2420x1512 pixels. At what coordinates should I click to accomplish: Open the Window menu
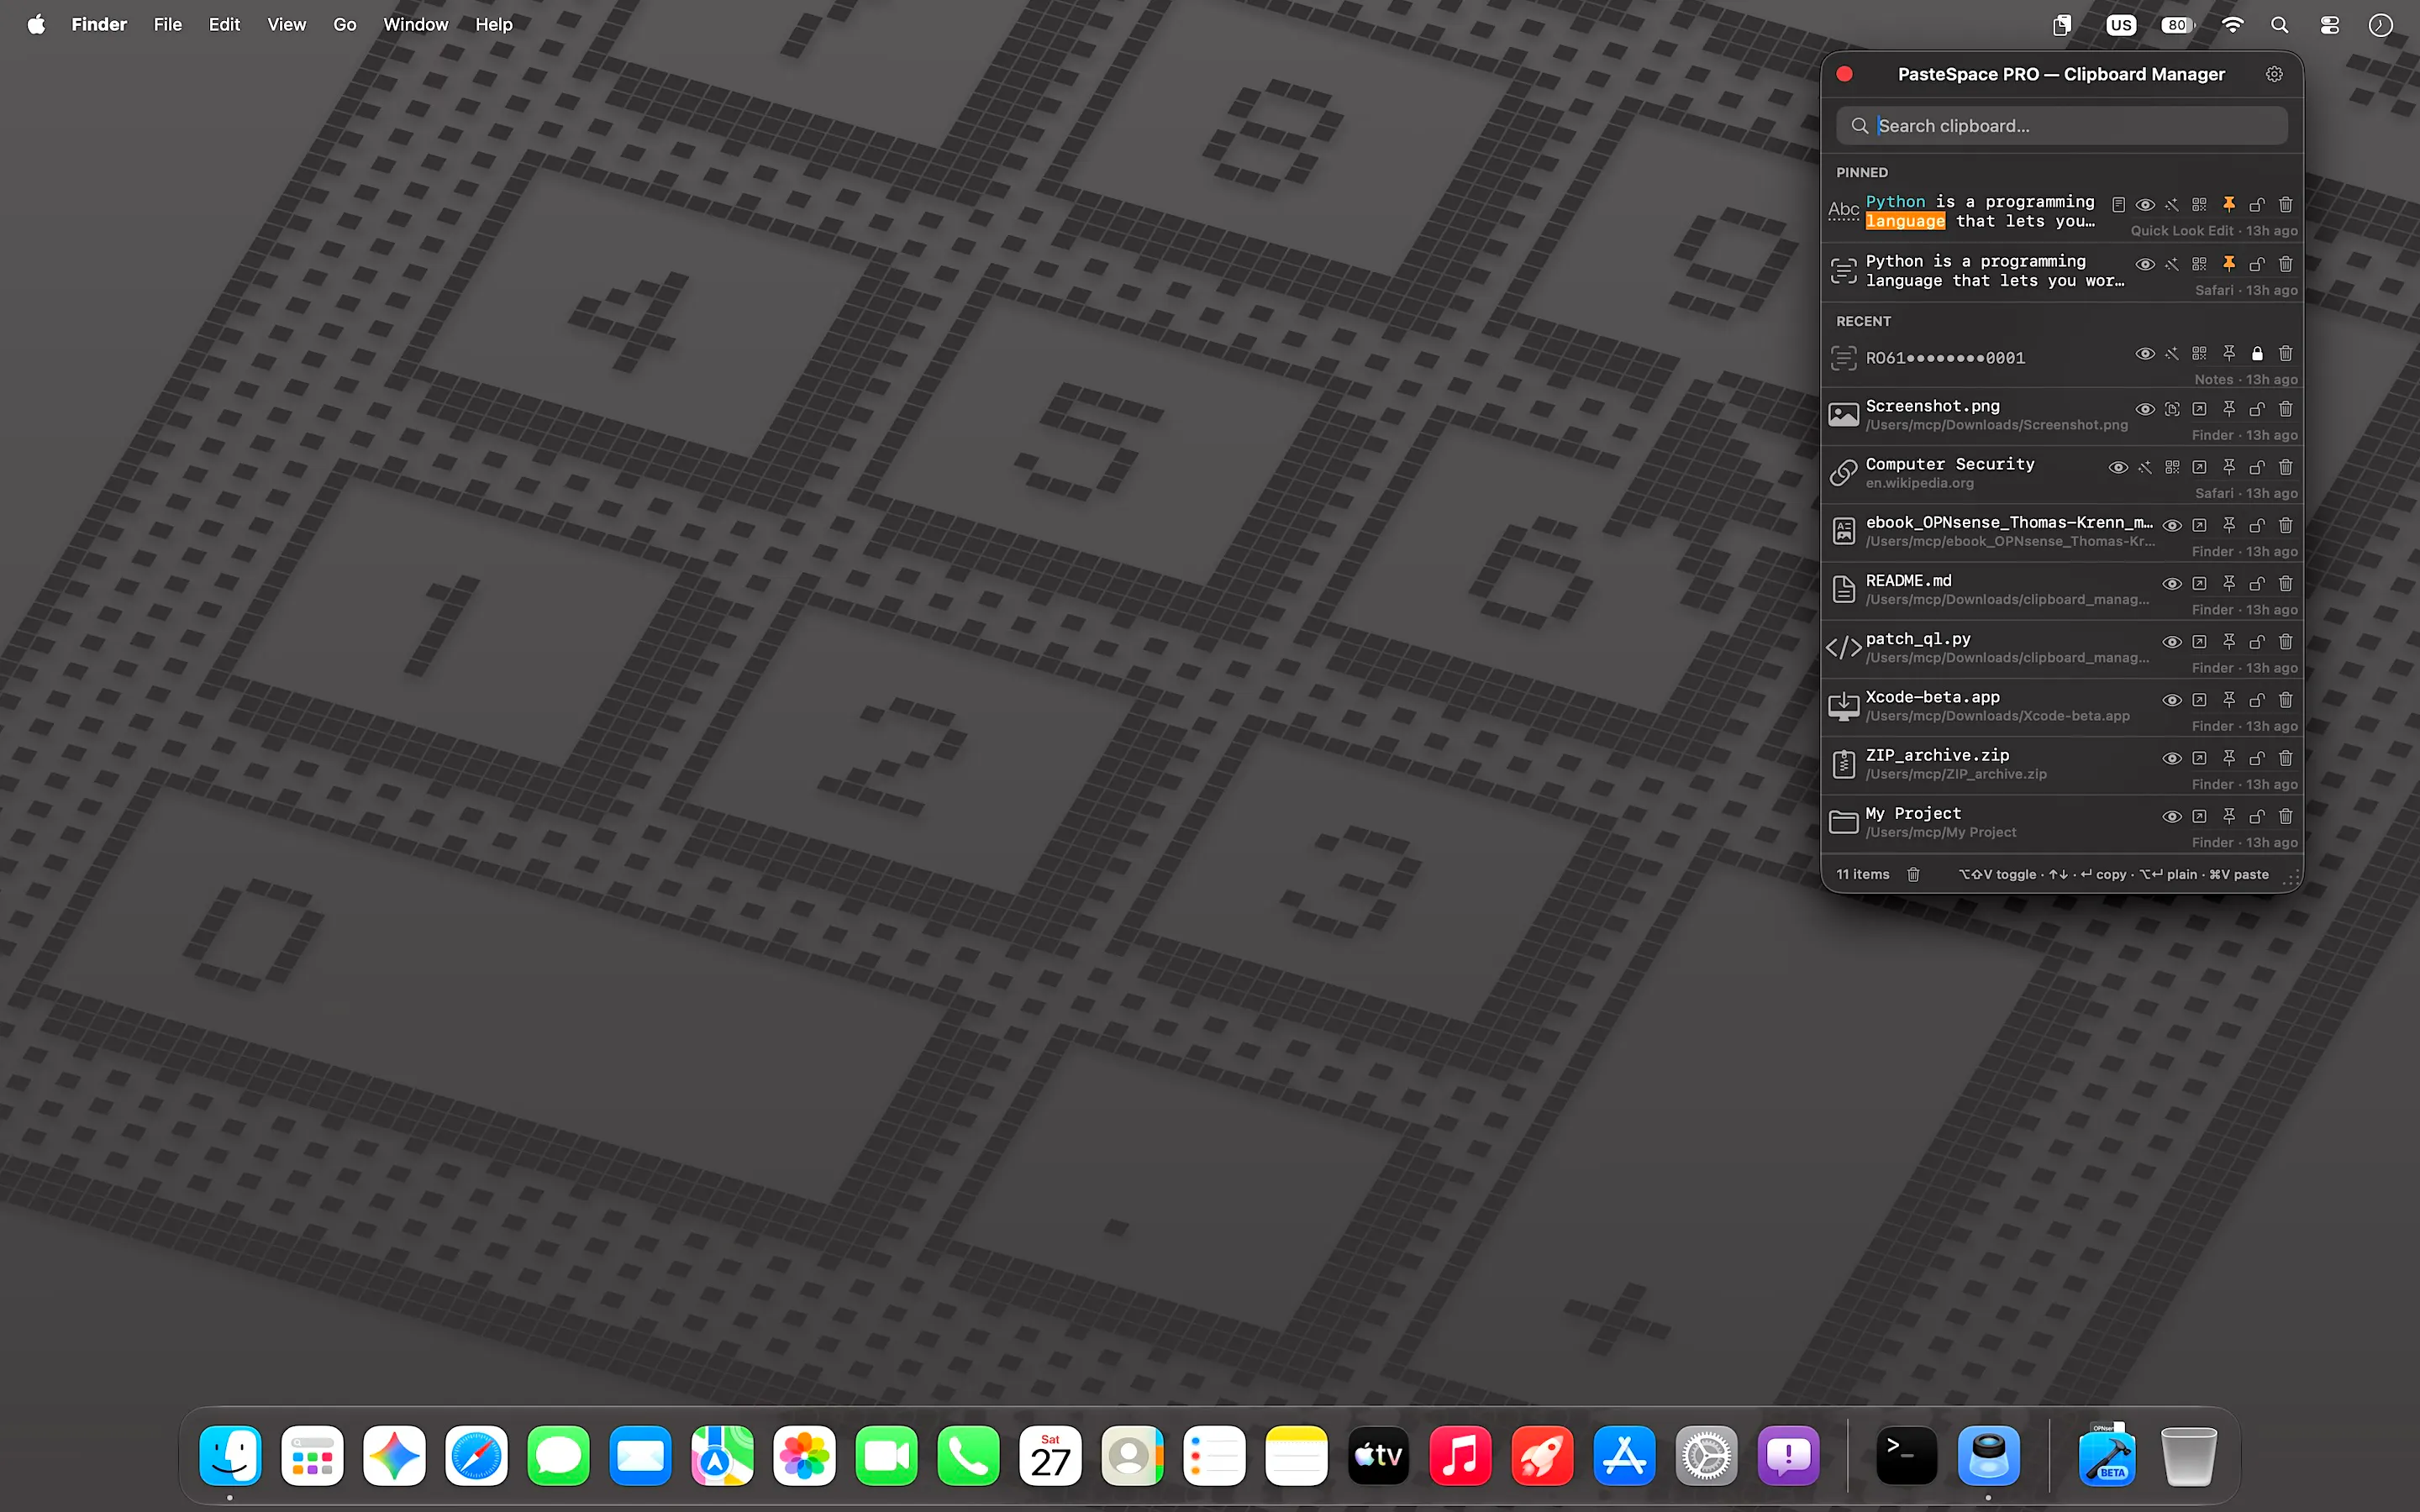coord(415,24)
